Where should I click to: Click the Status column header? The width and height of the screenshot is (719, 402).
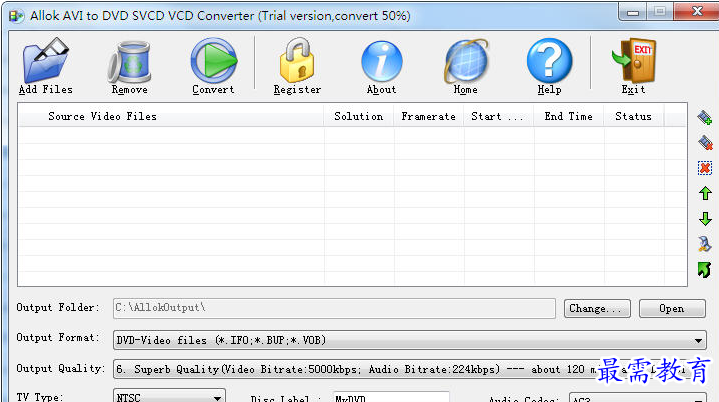[634, 116]
